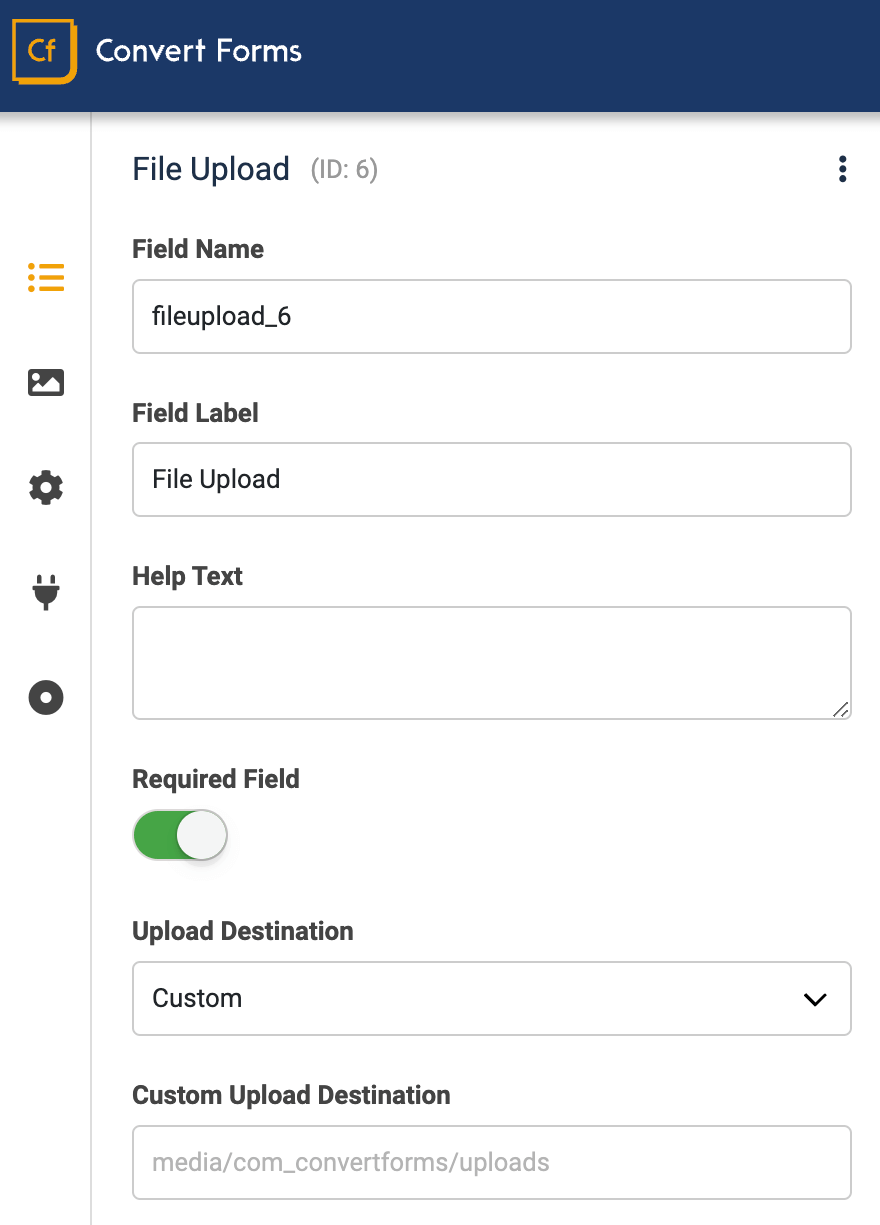This screenshot has height=1225, width=880.
Task: Select the Custom Upload Destination field
Action: 491,1162
